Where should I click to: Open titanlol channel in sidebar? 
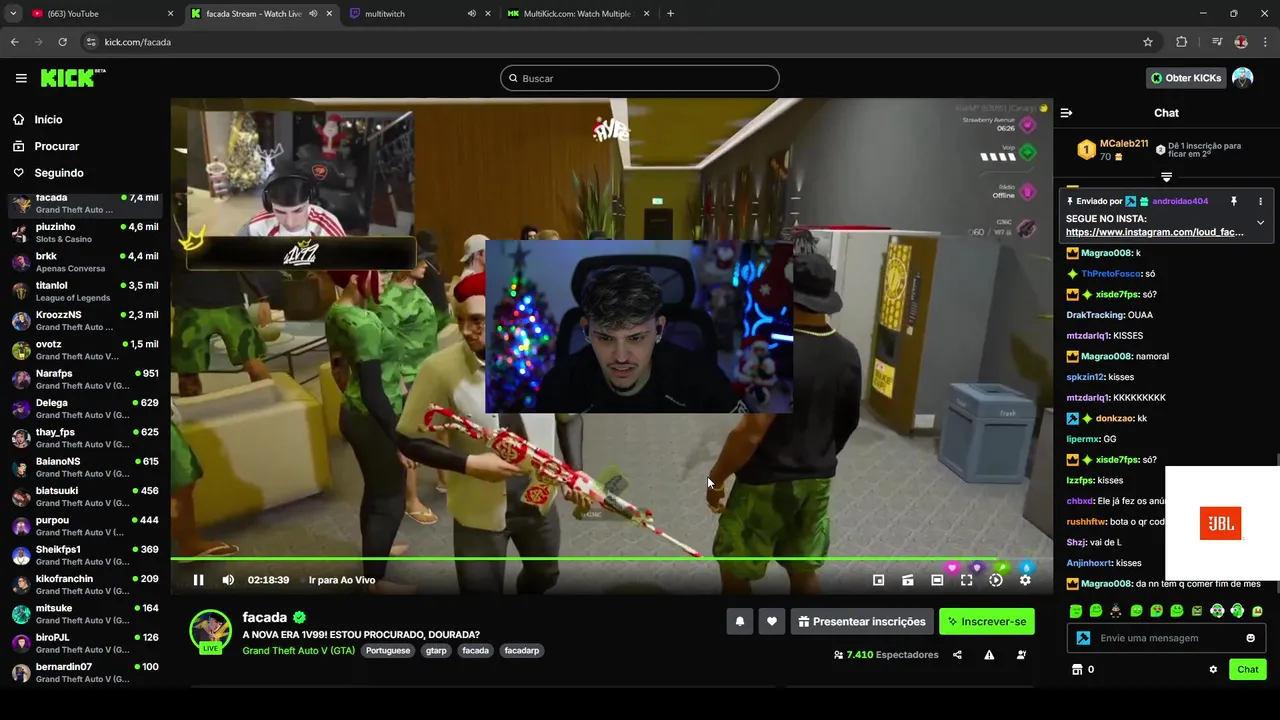[x=85, y=291]
